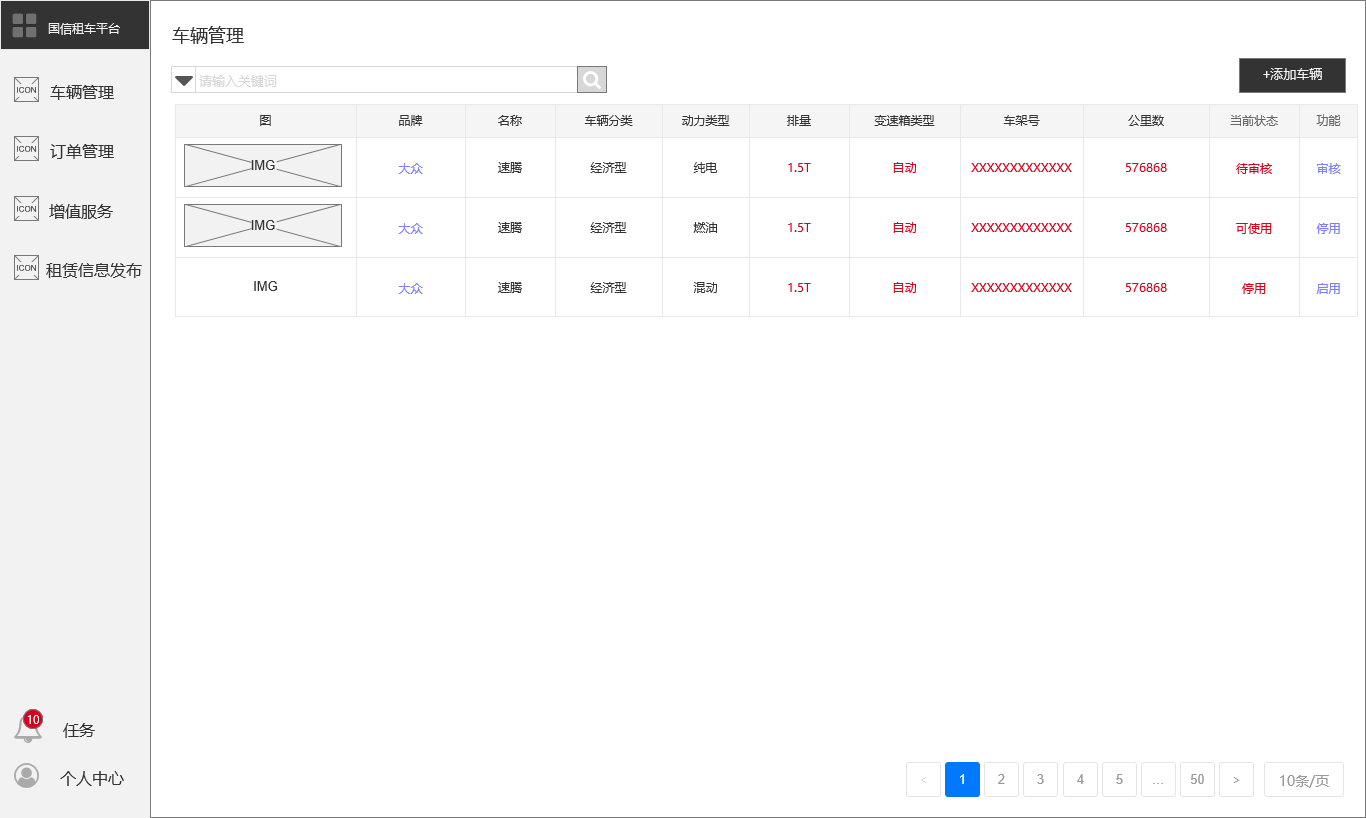Go to next page with > button

(x=1236, y=780)
